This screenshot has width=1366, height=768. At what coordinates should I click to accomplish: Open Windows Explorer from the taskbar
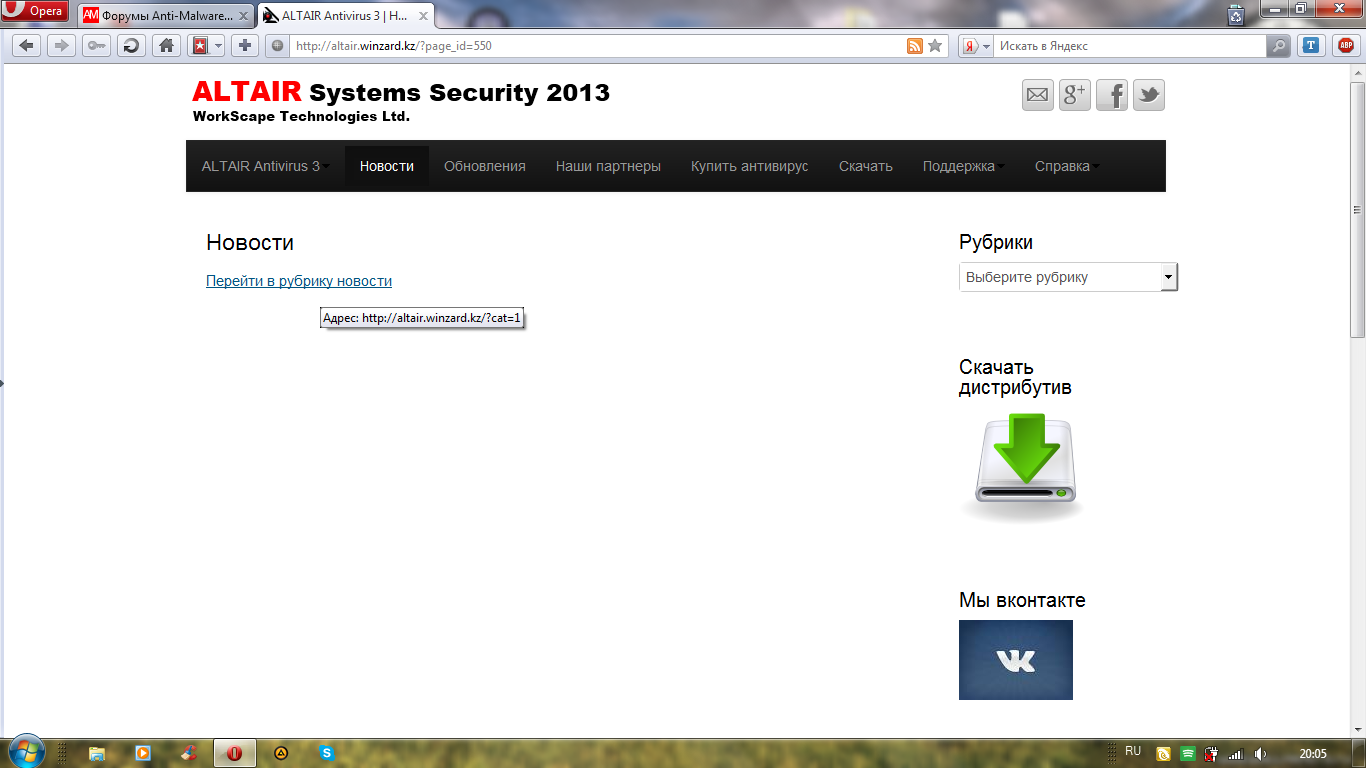[x=97, y=753]
